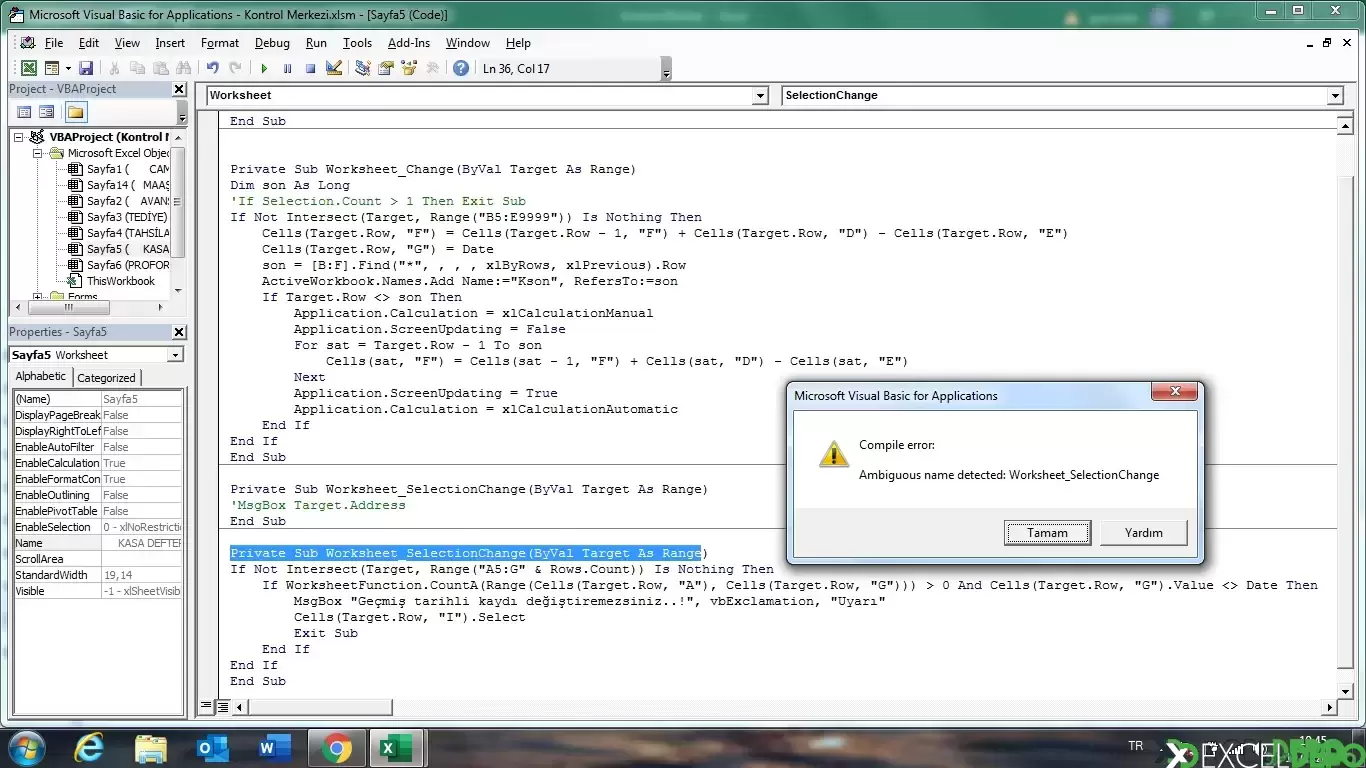Open Properties Window toolbar icon
The image size is (1366, 768).
(385, 68)
